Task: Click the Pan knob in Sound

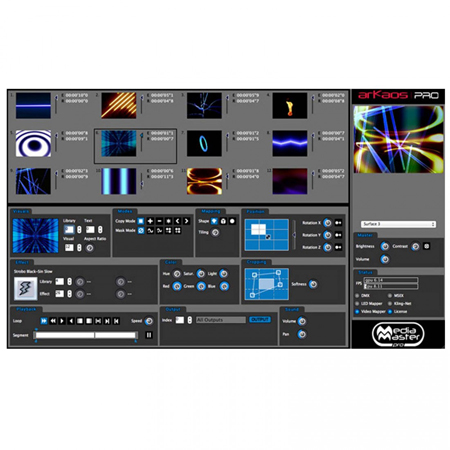Action: tap(302, 334)
